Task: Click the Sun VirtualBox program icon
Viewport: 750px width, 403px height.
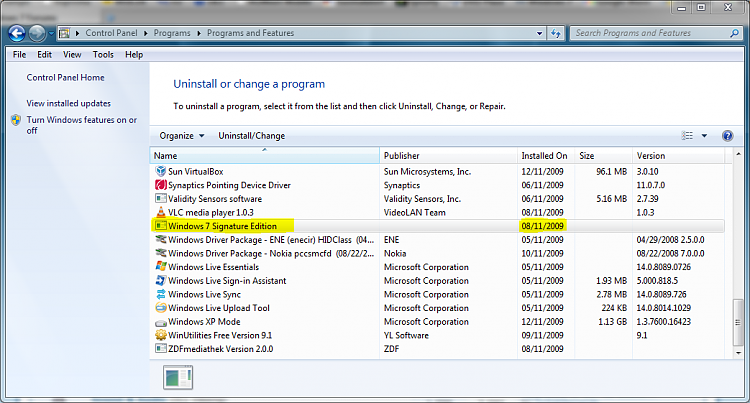Action: (161, 171)
